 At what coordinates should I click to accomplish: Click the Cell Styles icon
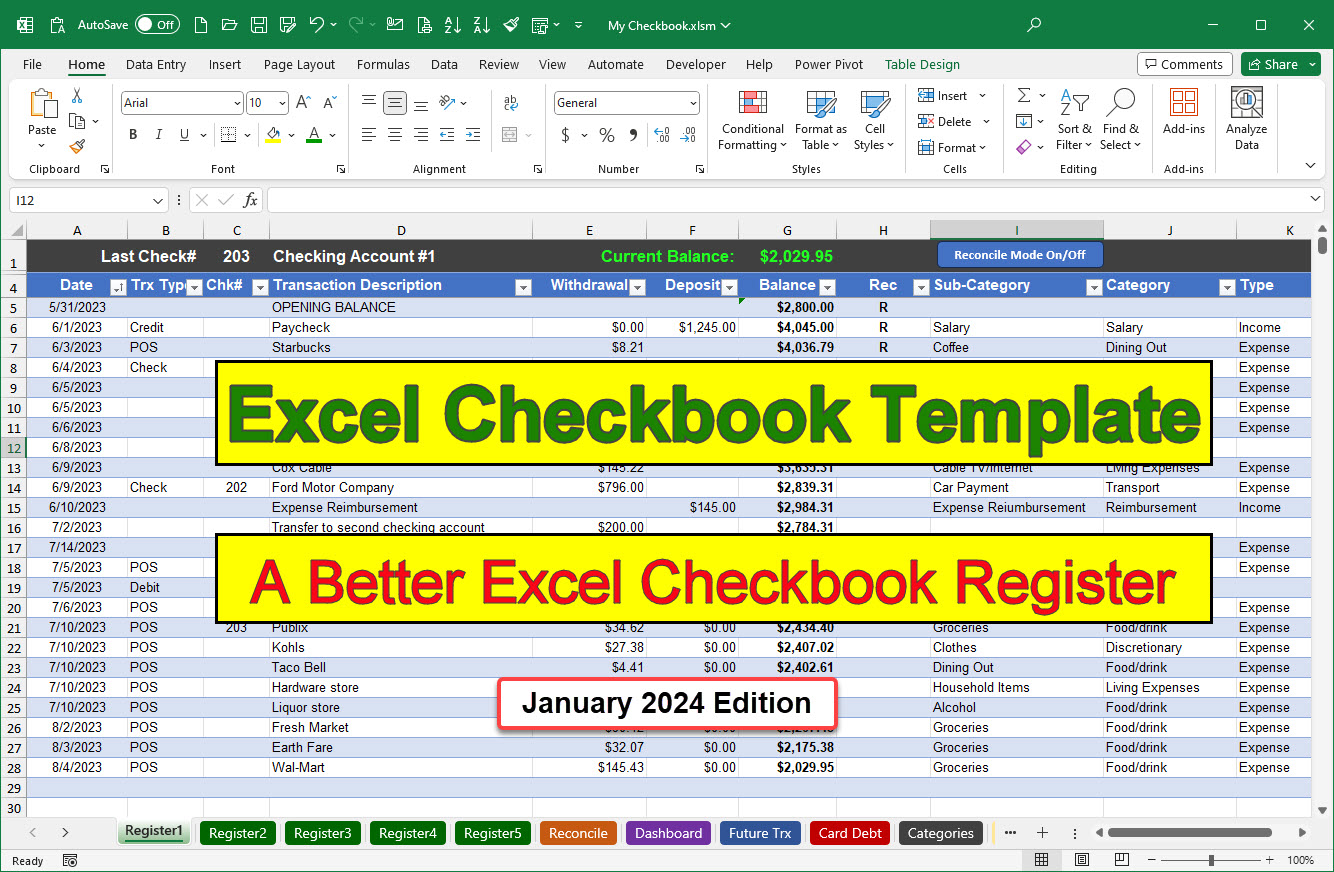pos(874,120)
